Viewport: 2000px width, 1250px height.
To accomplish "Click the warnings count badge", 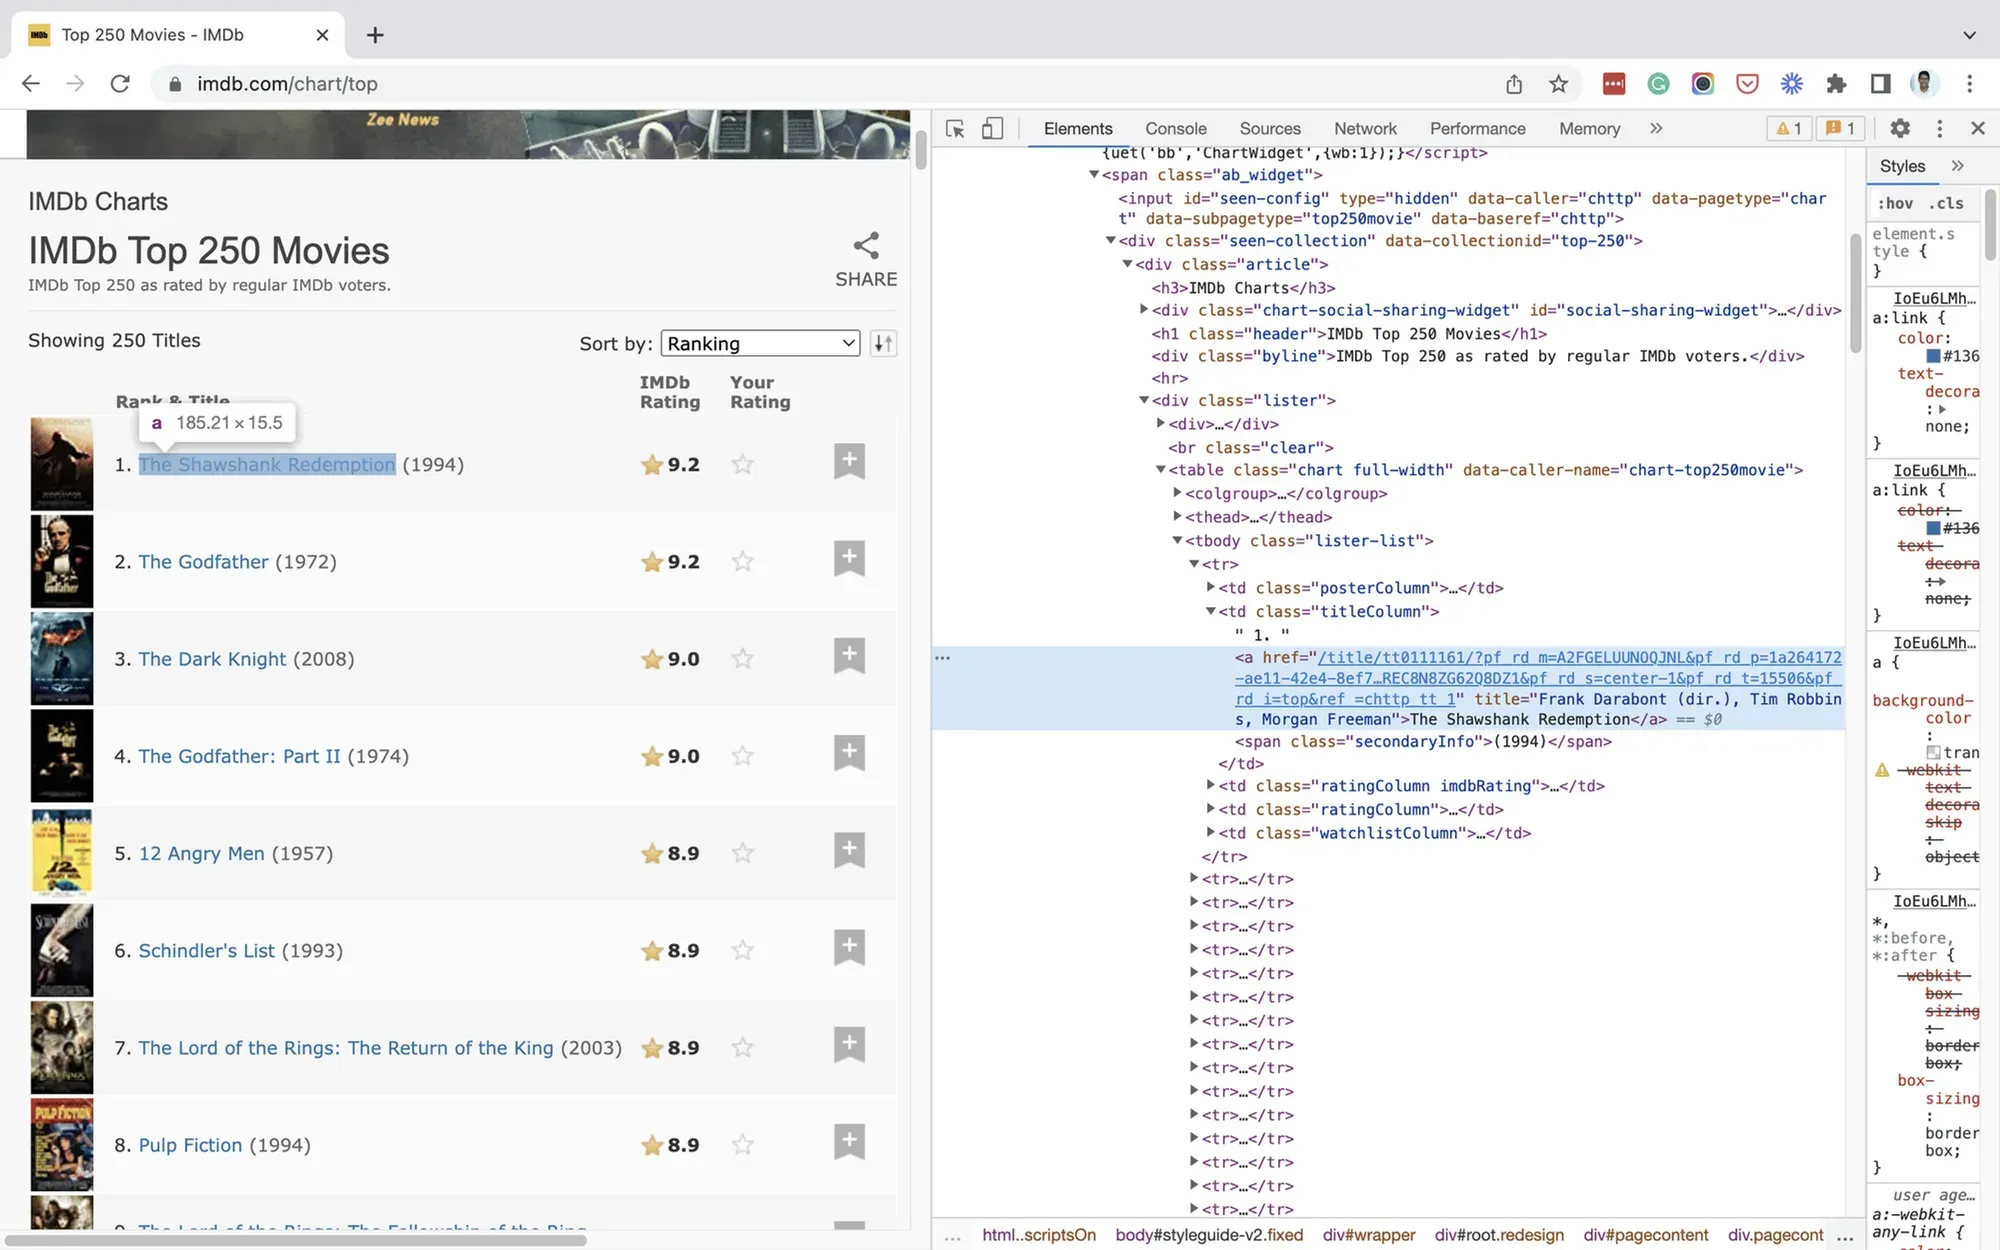I will [1788, 128].
